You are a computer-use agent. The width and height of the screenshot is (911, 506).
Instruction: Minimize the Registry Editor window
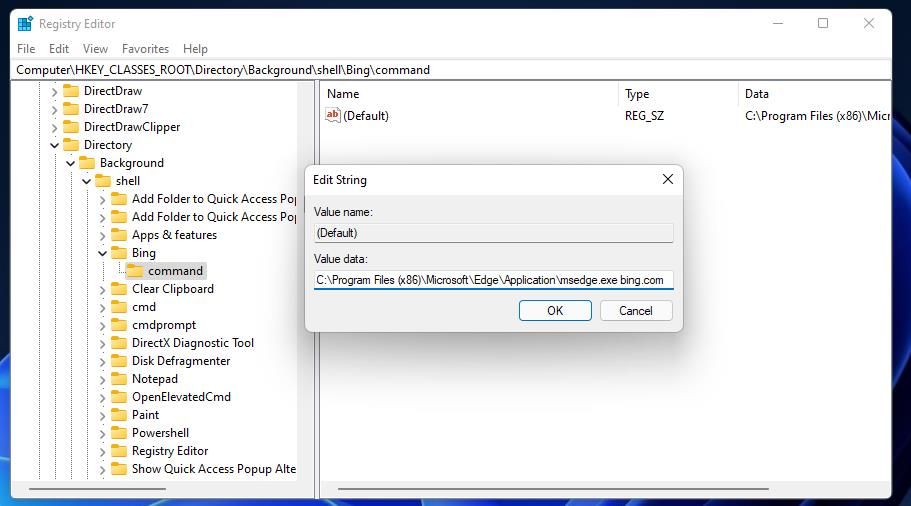(778, 23)
